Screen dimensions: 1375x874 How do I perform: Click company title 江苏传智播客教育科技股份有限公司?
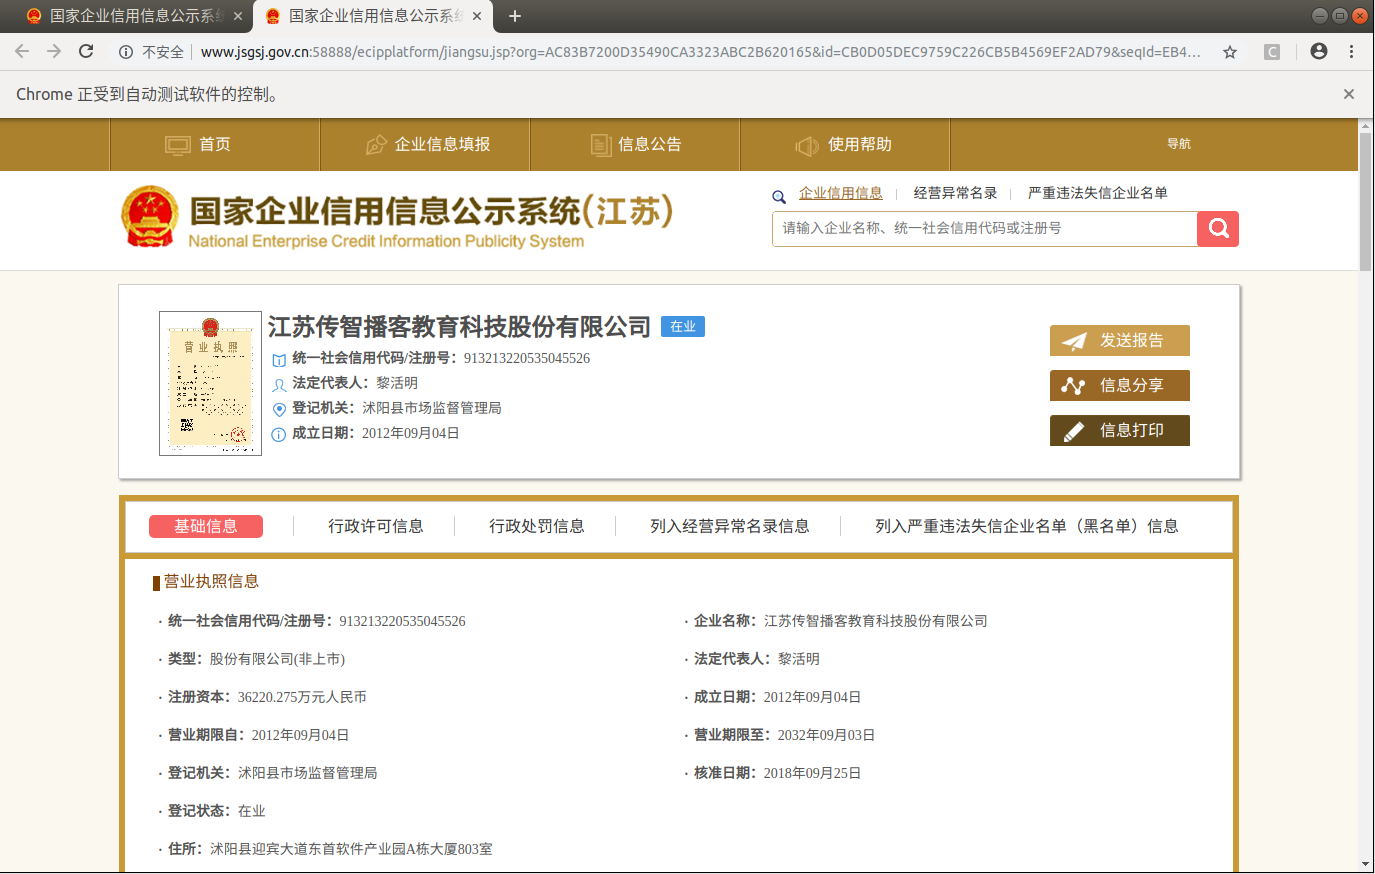(x=459, y=327)
